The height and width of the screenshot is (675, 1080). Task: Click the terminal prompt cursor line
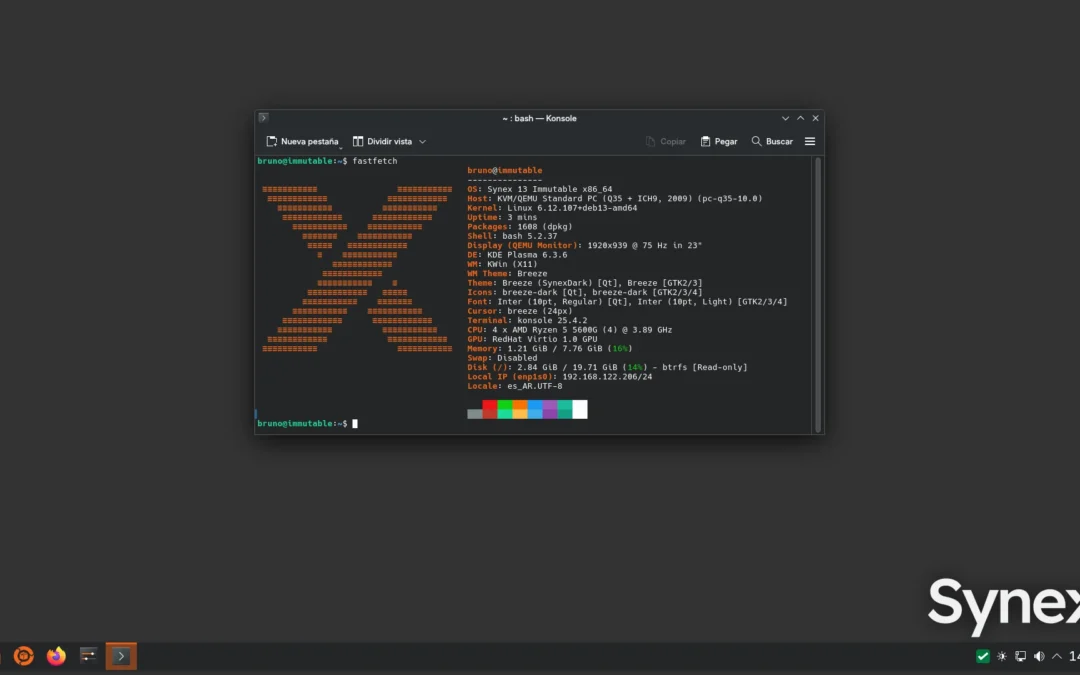coord(307,424)
